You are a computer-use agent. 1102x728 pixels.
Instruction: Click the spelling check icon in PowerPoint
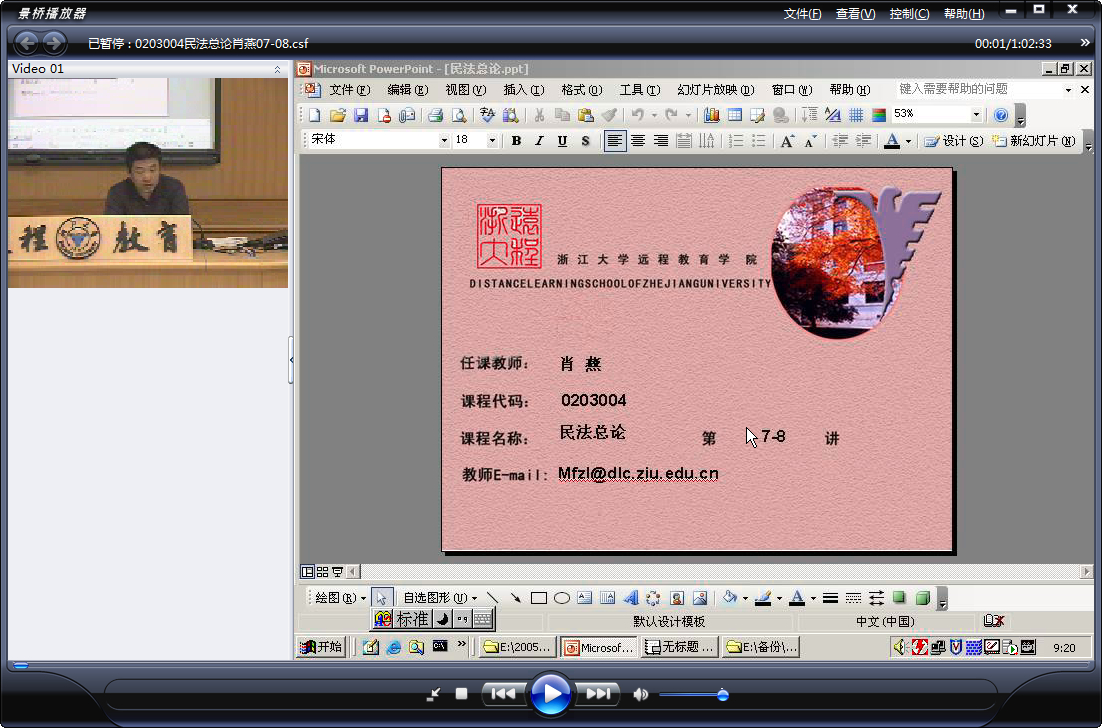[487, 115]
